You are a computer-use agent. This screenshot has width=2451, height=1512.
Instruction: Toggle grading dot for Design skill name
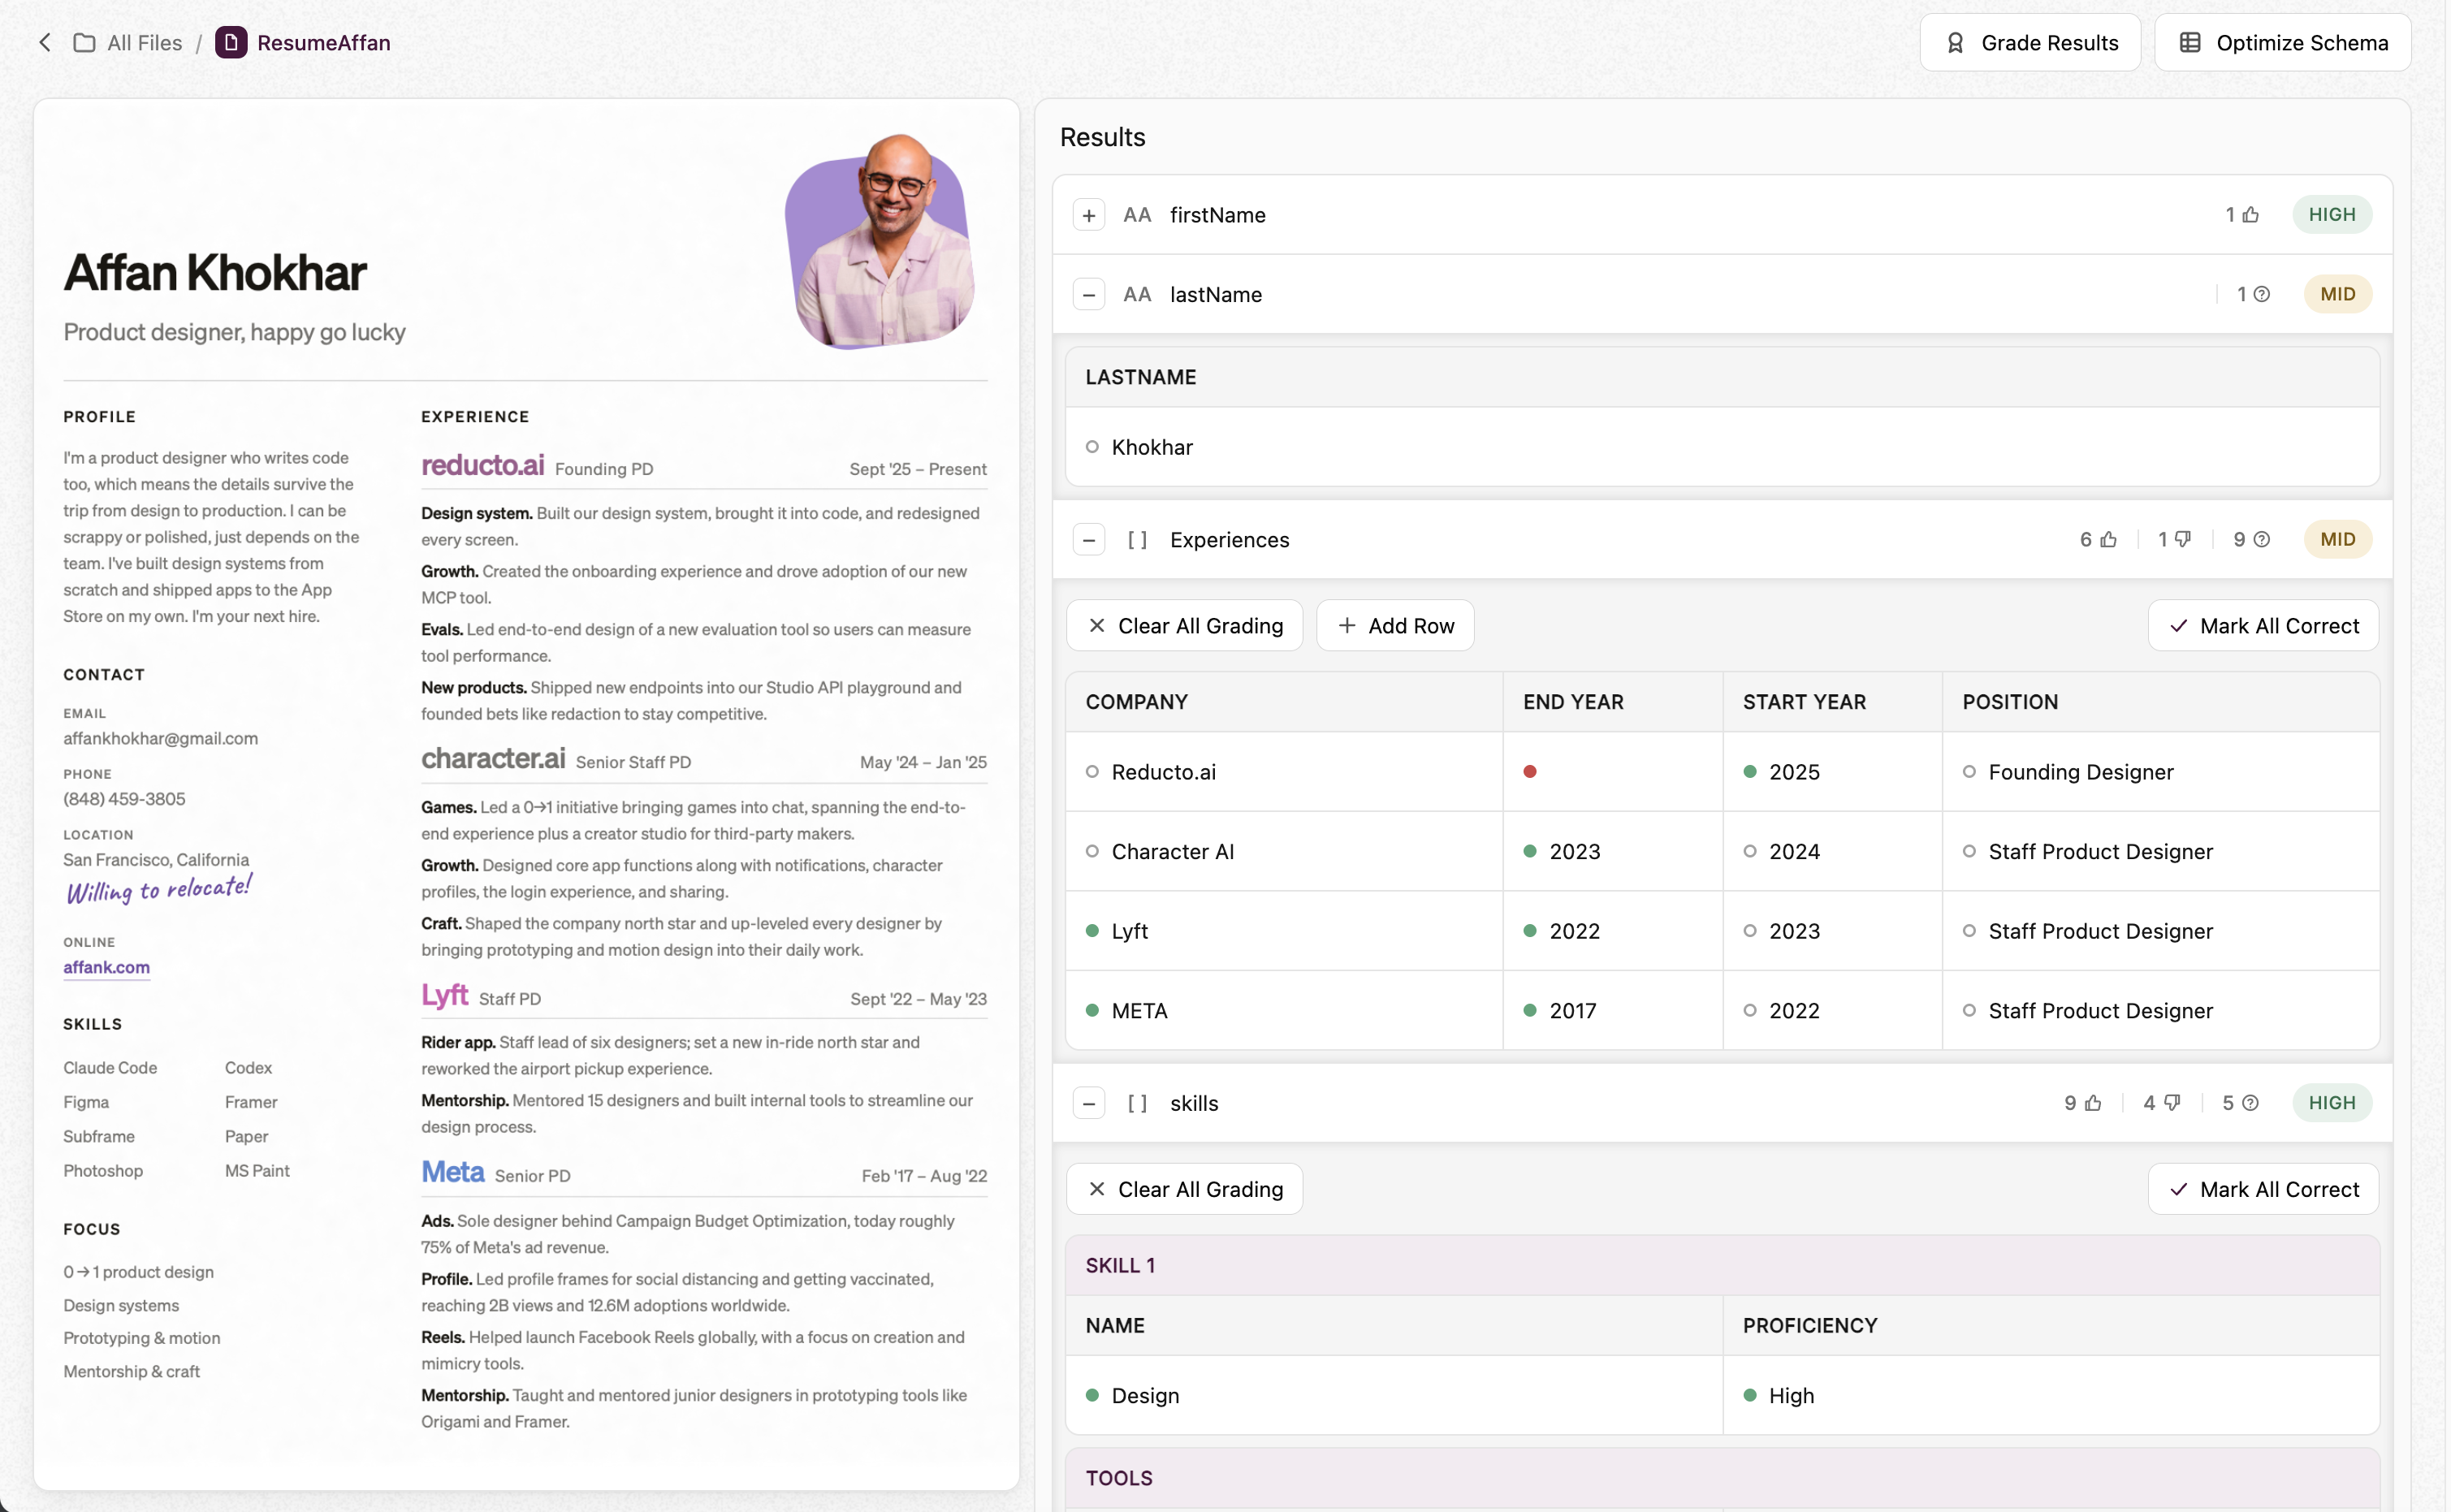(x=1092, y=1394)
